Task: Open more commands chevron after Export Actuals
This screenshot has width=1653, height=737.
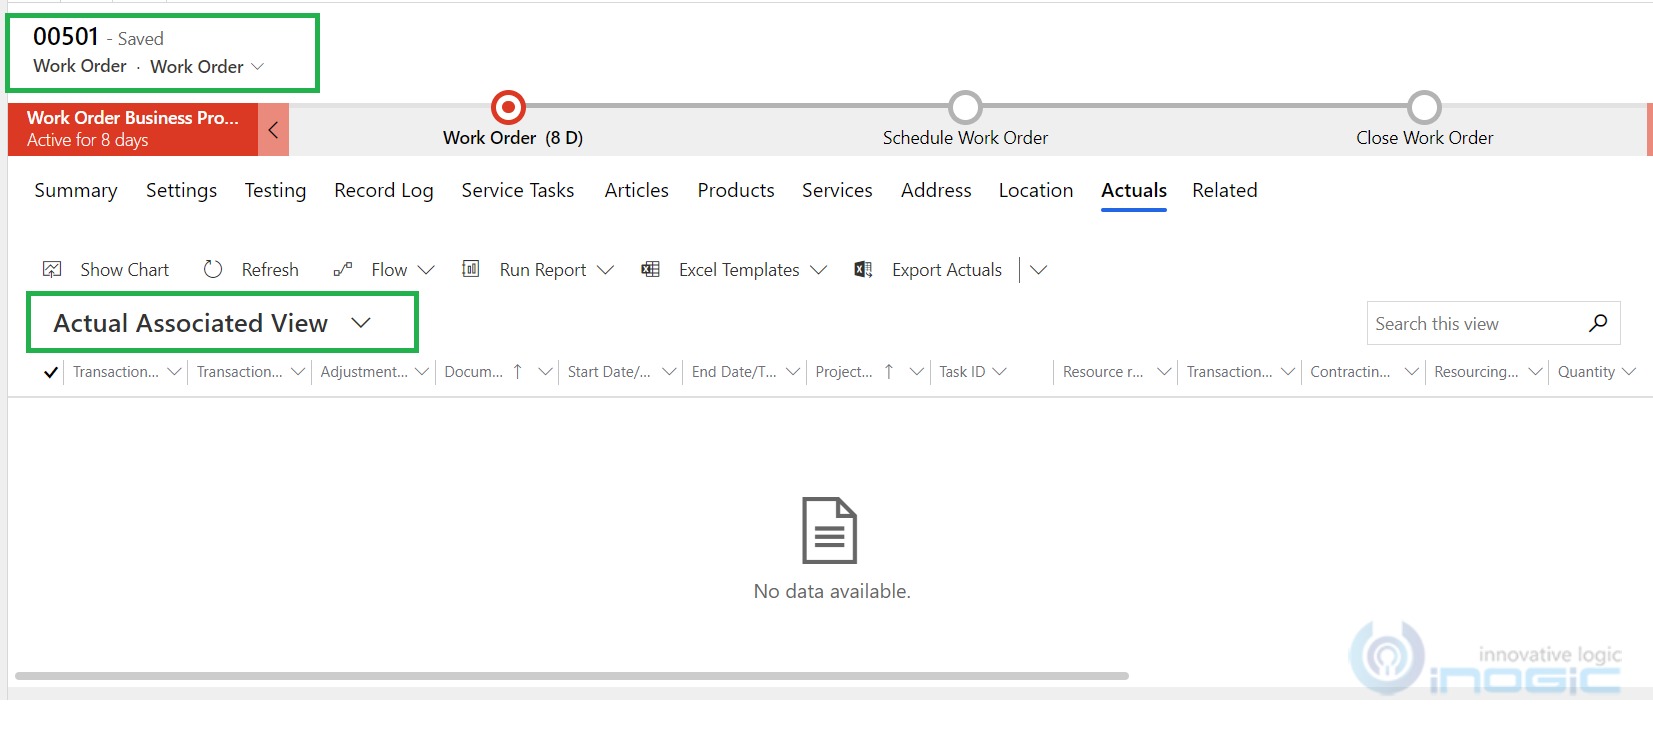Action: [x=1038, y=270]
